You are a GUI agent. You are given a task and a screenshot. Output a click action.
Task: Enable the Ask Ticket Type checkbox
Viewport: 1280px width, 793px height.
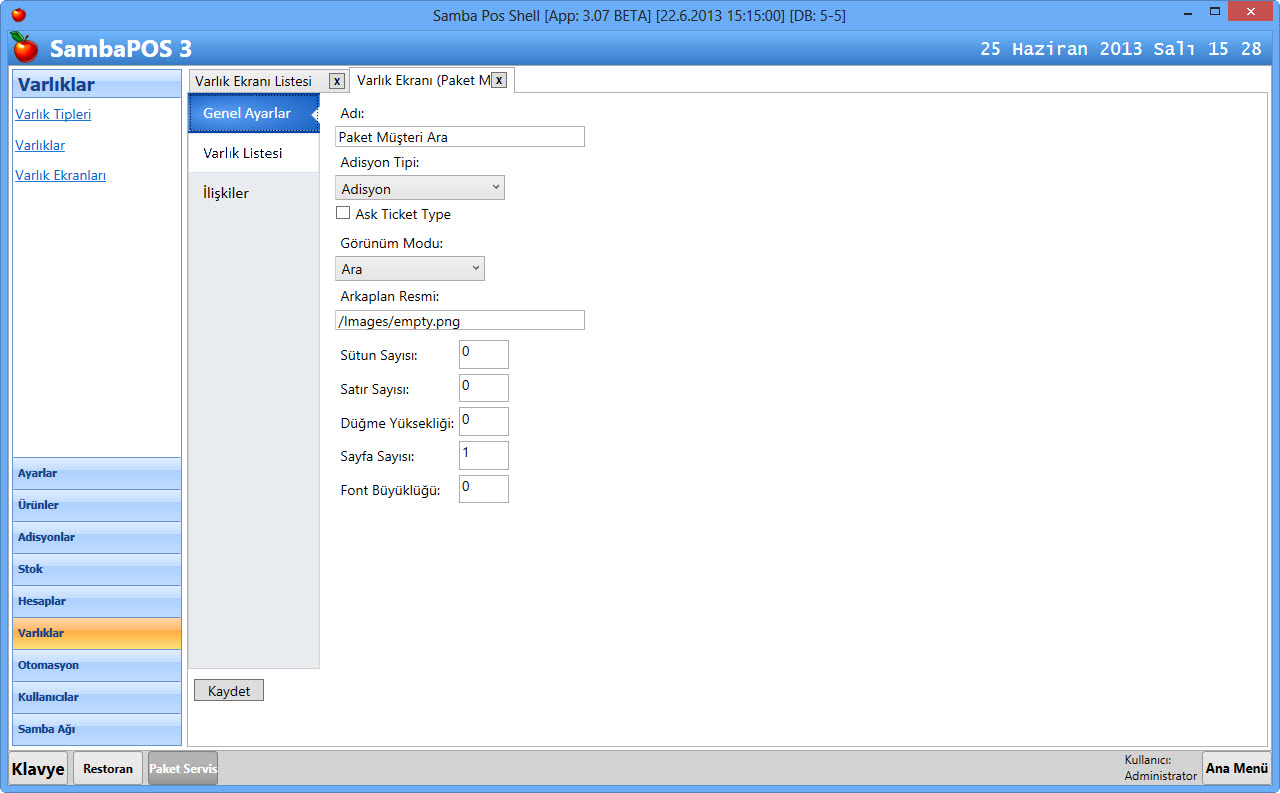point(343,213)
